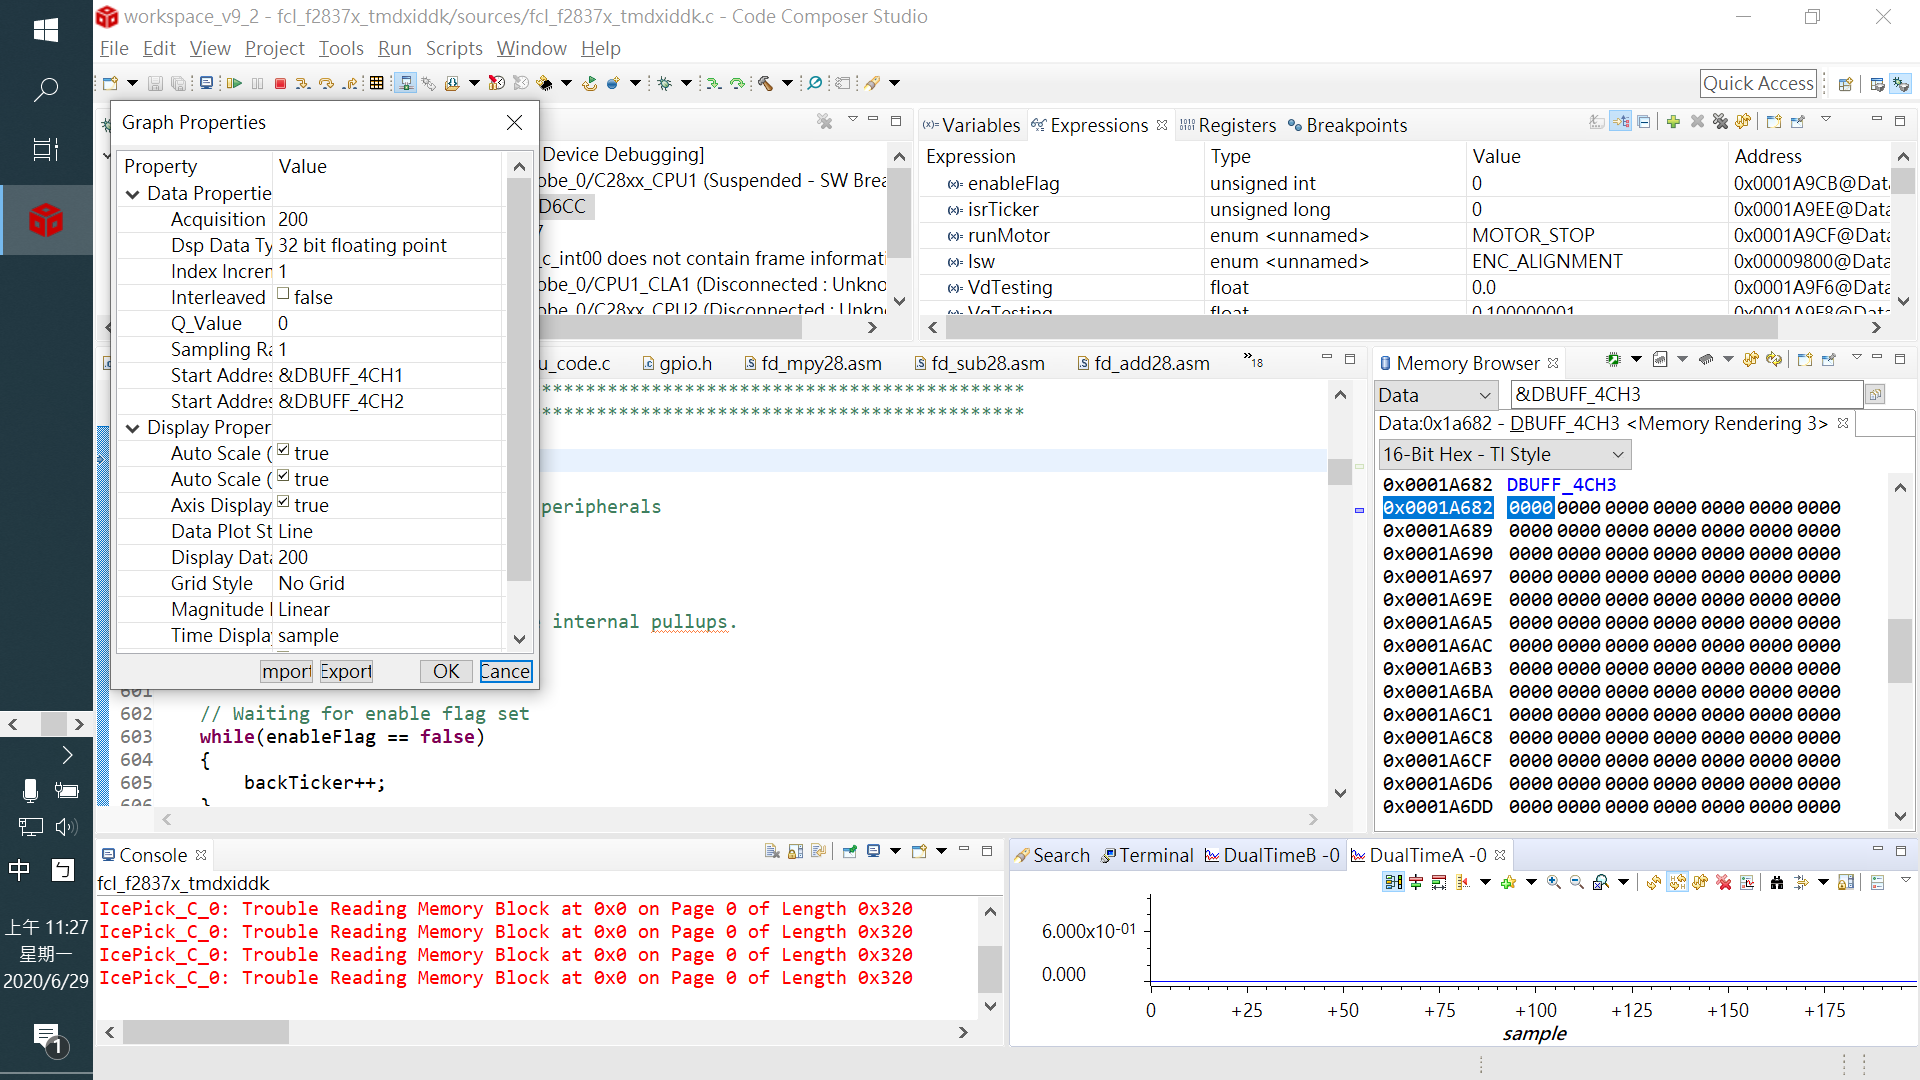Select the Window menu item
This screenshot has height=1080, width=1920.
point(530,47)
